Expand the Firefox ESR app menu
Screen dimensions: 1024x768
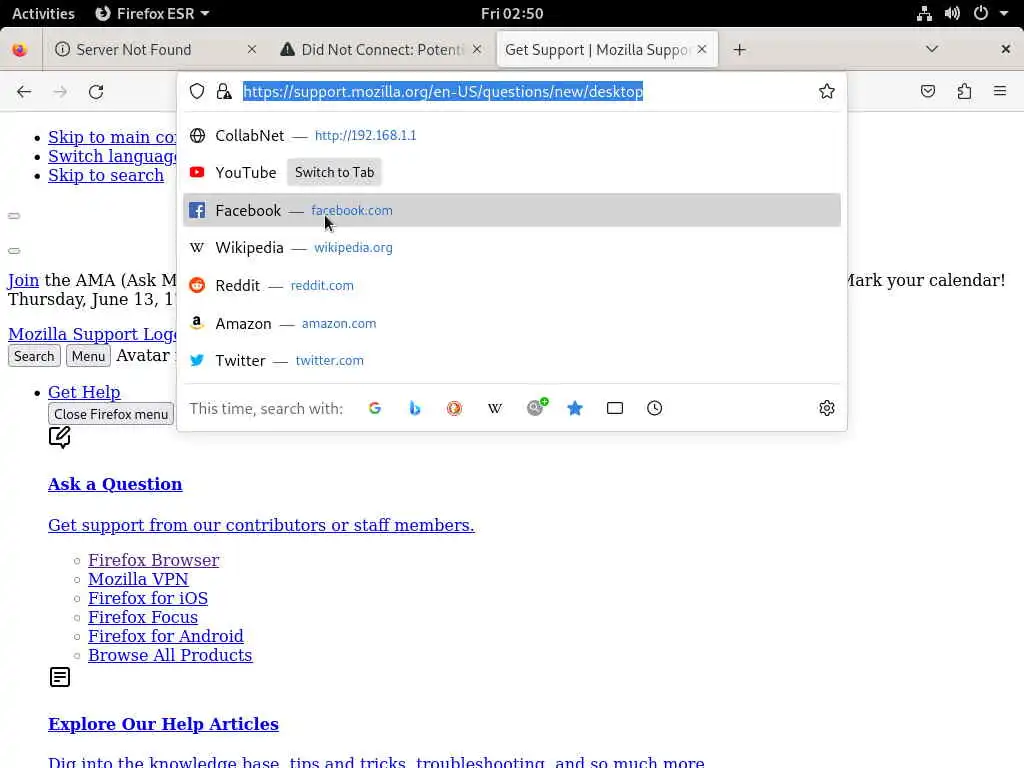click(x=152, y=13)
